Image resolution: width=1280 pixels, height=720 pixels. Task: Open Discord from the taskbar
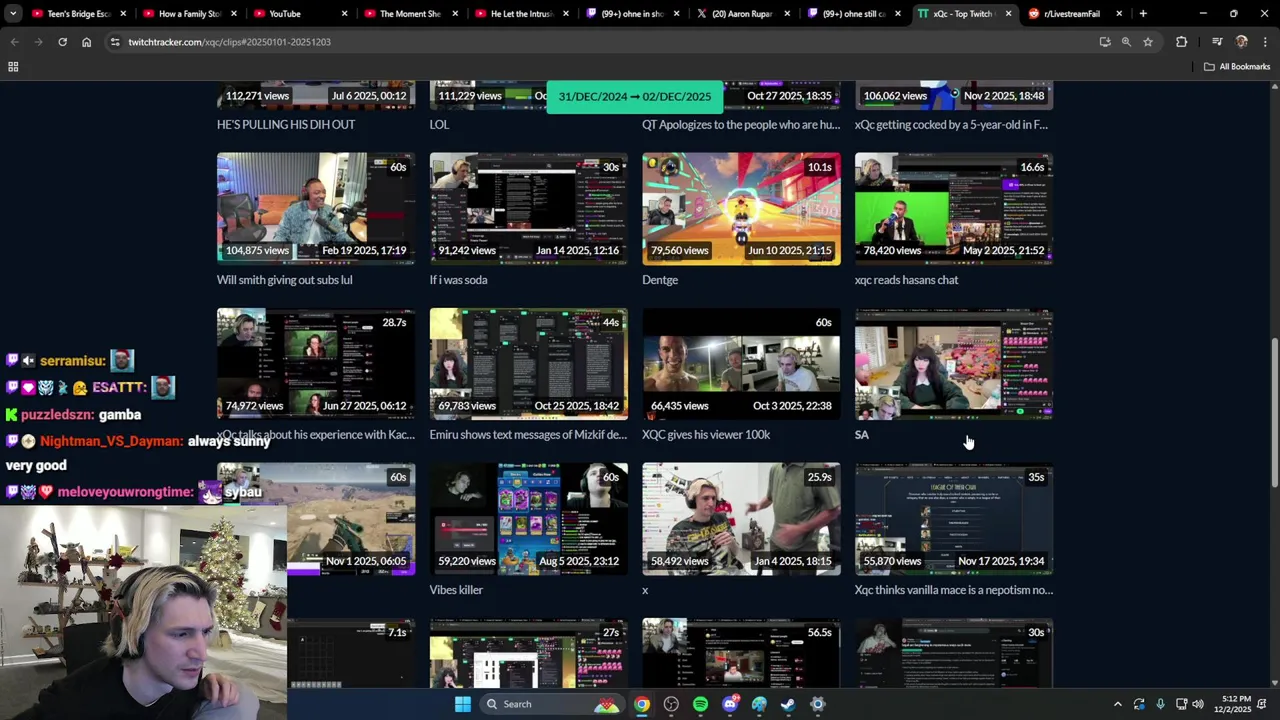click(730, 704)
